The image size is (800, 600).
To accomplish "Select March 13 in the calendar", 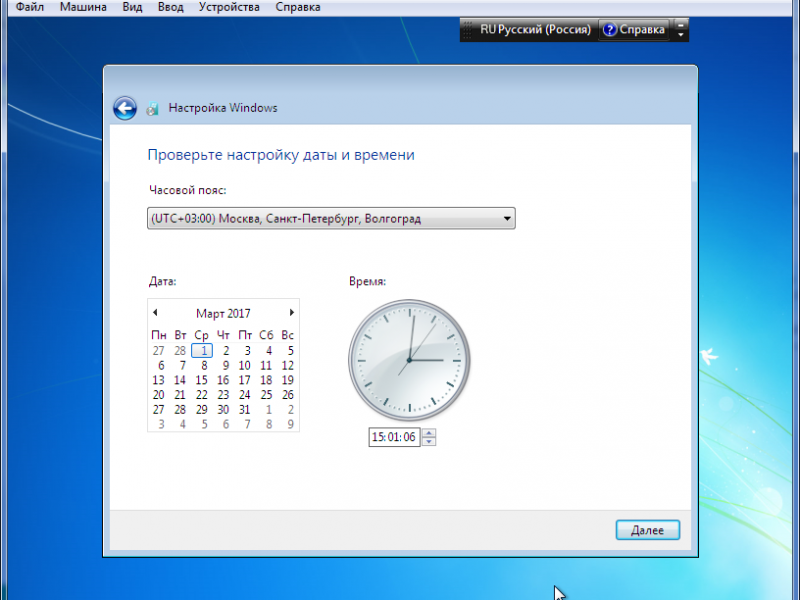I will point(159,380).
